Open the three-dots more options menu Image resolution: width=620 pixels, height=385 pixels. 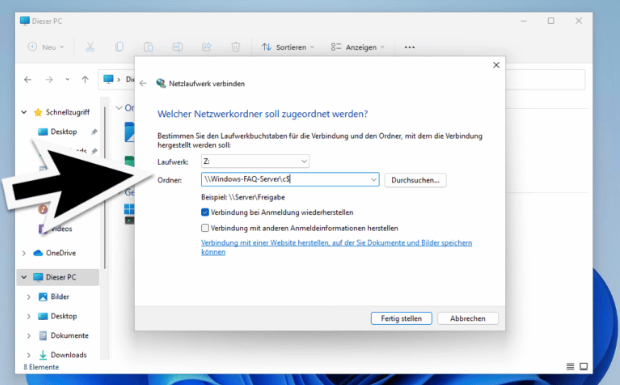pyautogui.click(x=410, y=47)
